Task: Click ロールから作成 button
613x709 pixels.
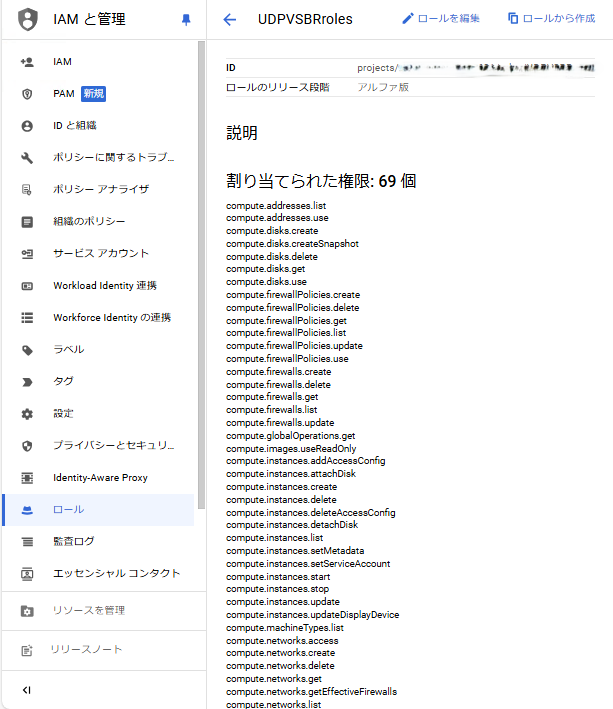Action: 551,19
